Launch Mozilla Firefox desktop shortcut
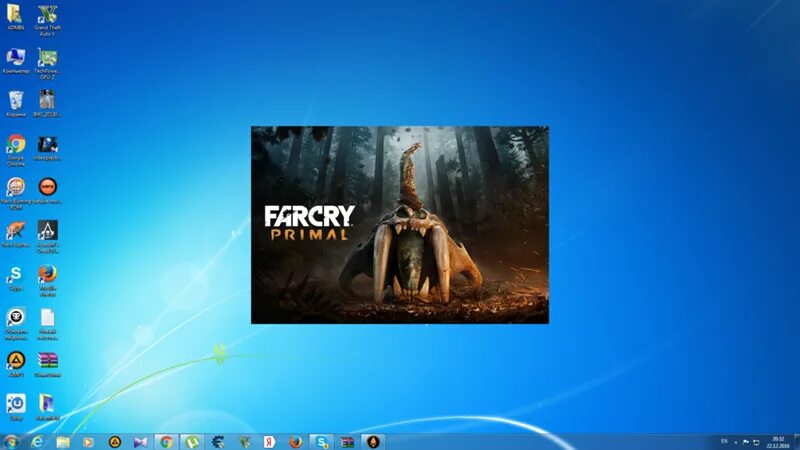 tap(47, 281)
